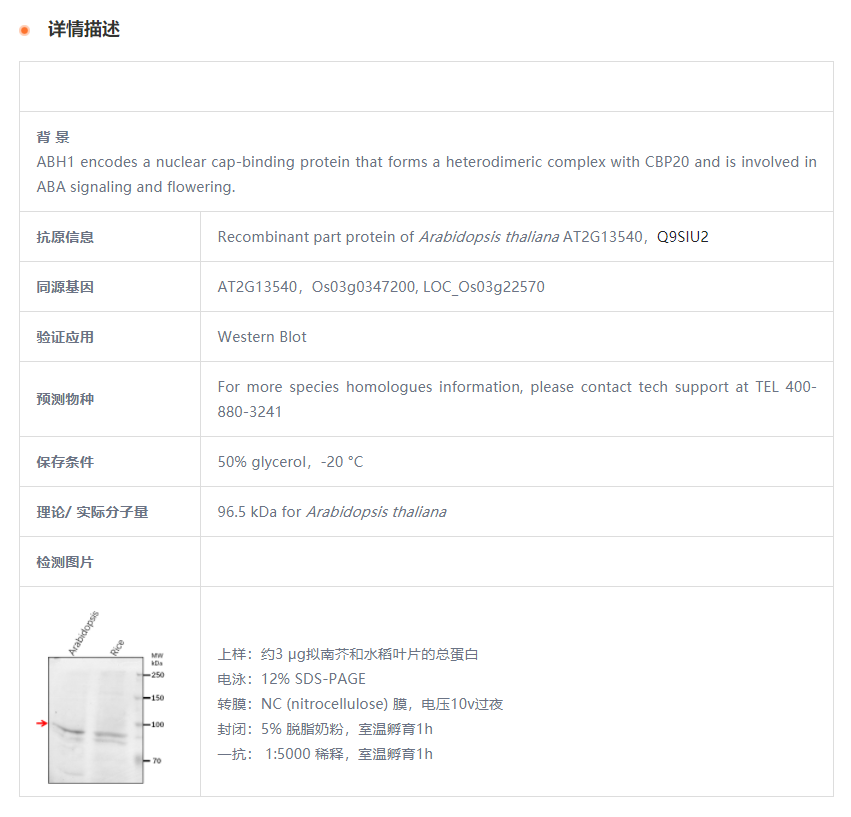The image size is (851, 817).
Task: Click the red arrow marker on the blot image
Action: [42, 723]
